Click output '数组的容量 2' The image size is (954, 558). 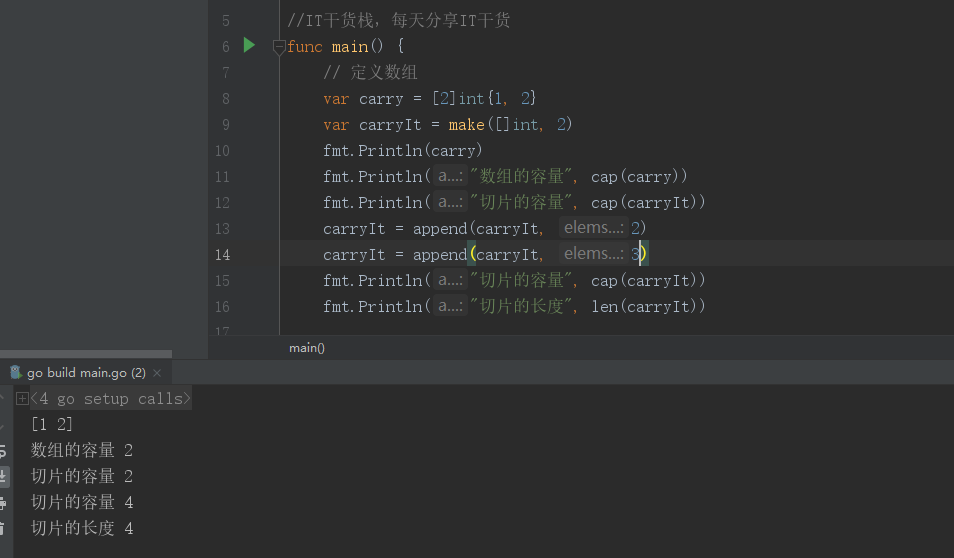82,450
